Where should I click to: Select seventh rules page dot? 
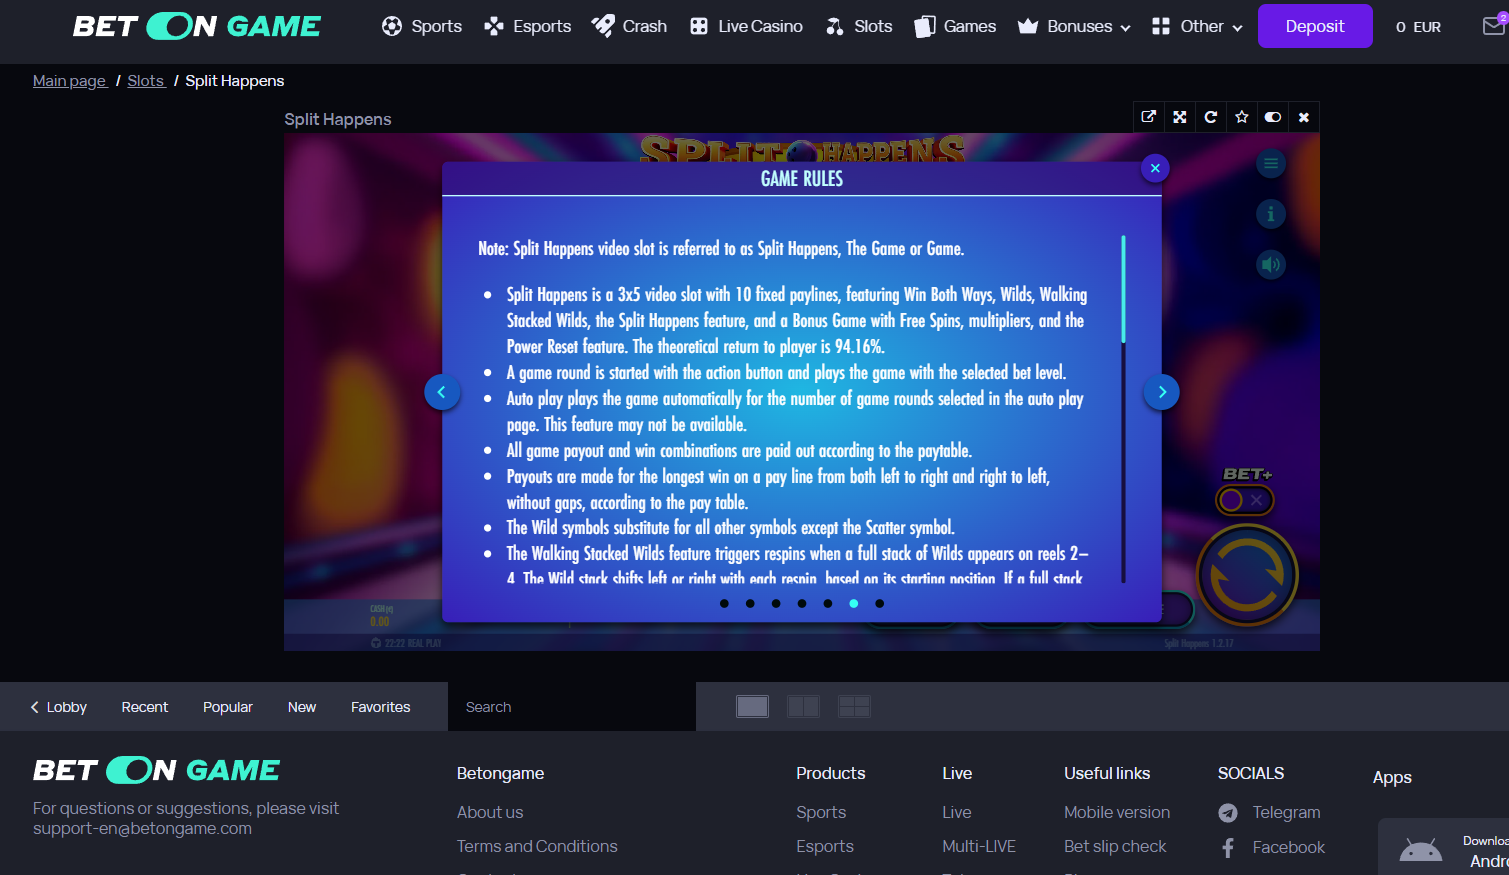[x=879, y=603]
